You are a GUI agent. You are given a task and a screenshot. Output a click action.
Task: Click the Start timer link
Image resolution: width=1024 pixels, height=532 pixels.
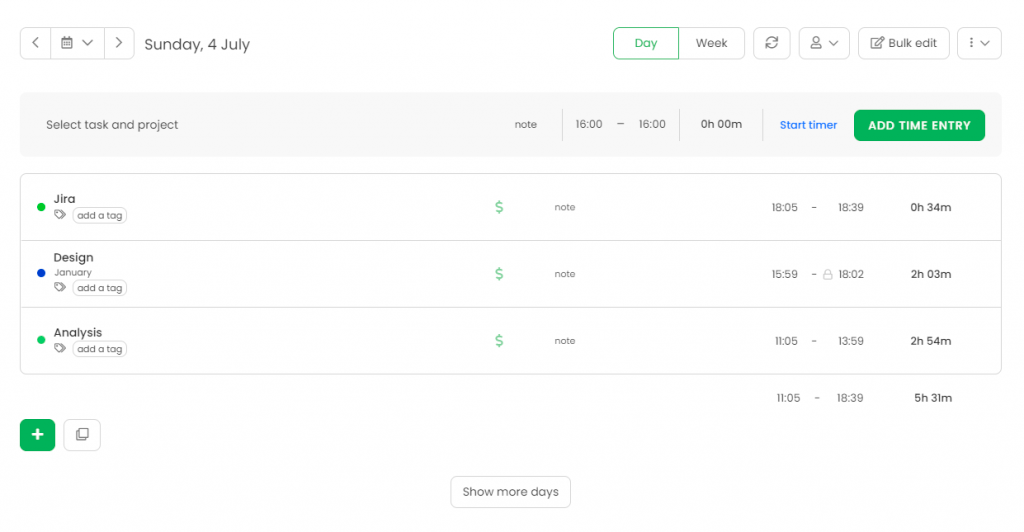tap(808, 125)
